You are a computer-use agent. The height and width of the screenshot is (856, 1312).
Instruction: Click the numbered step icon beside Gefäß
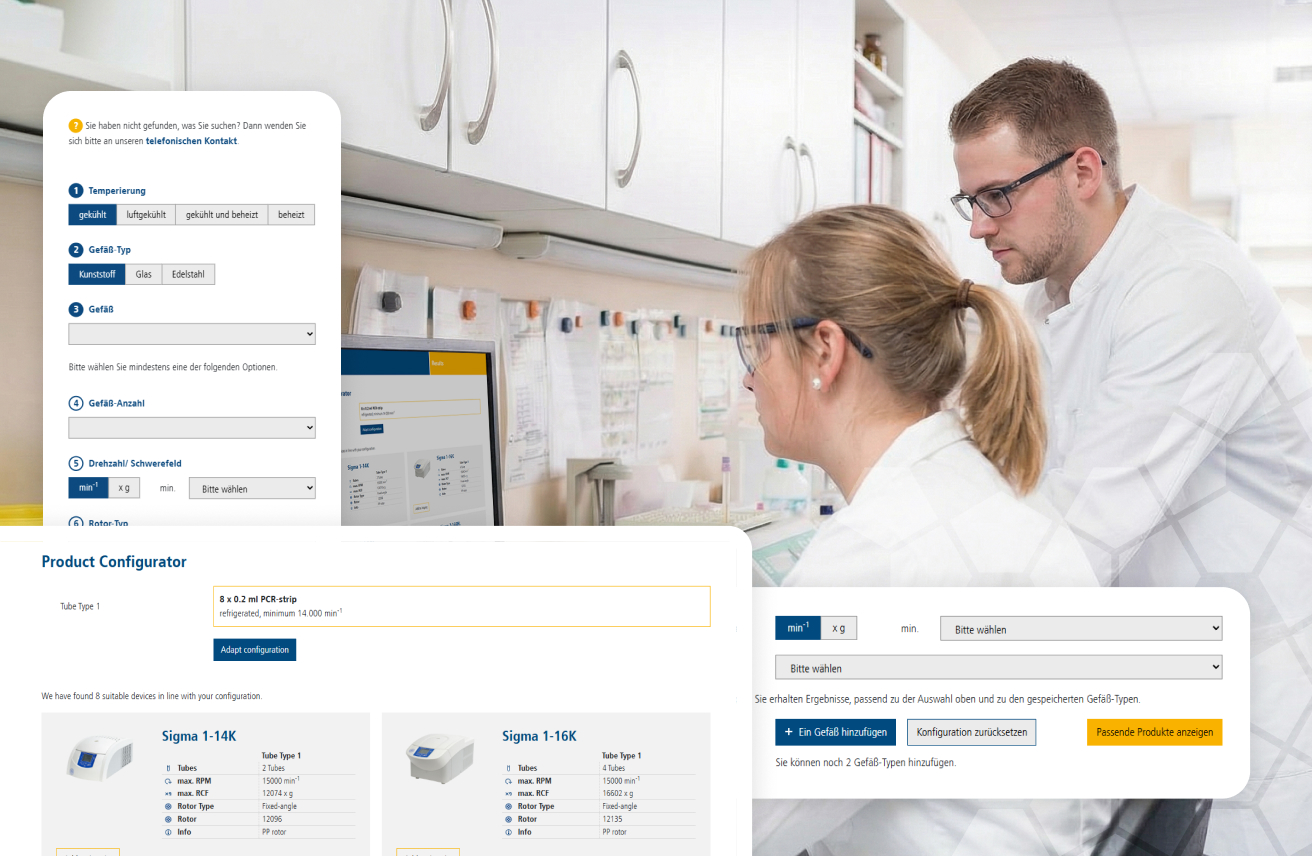coord(74,309)
